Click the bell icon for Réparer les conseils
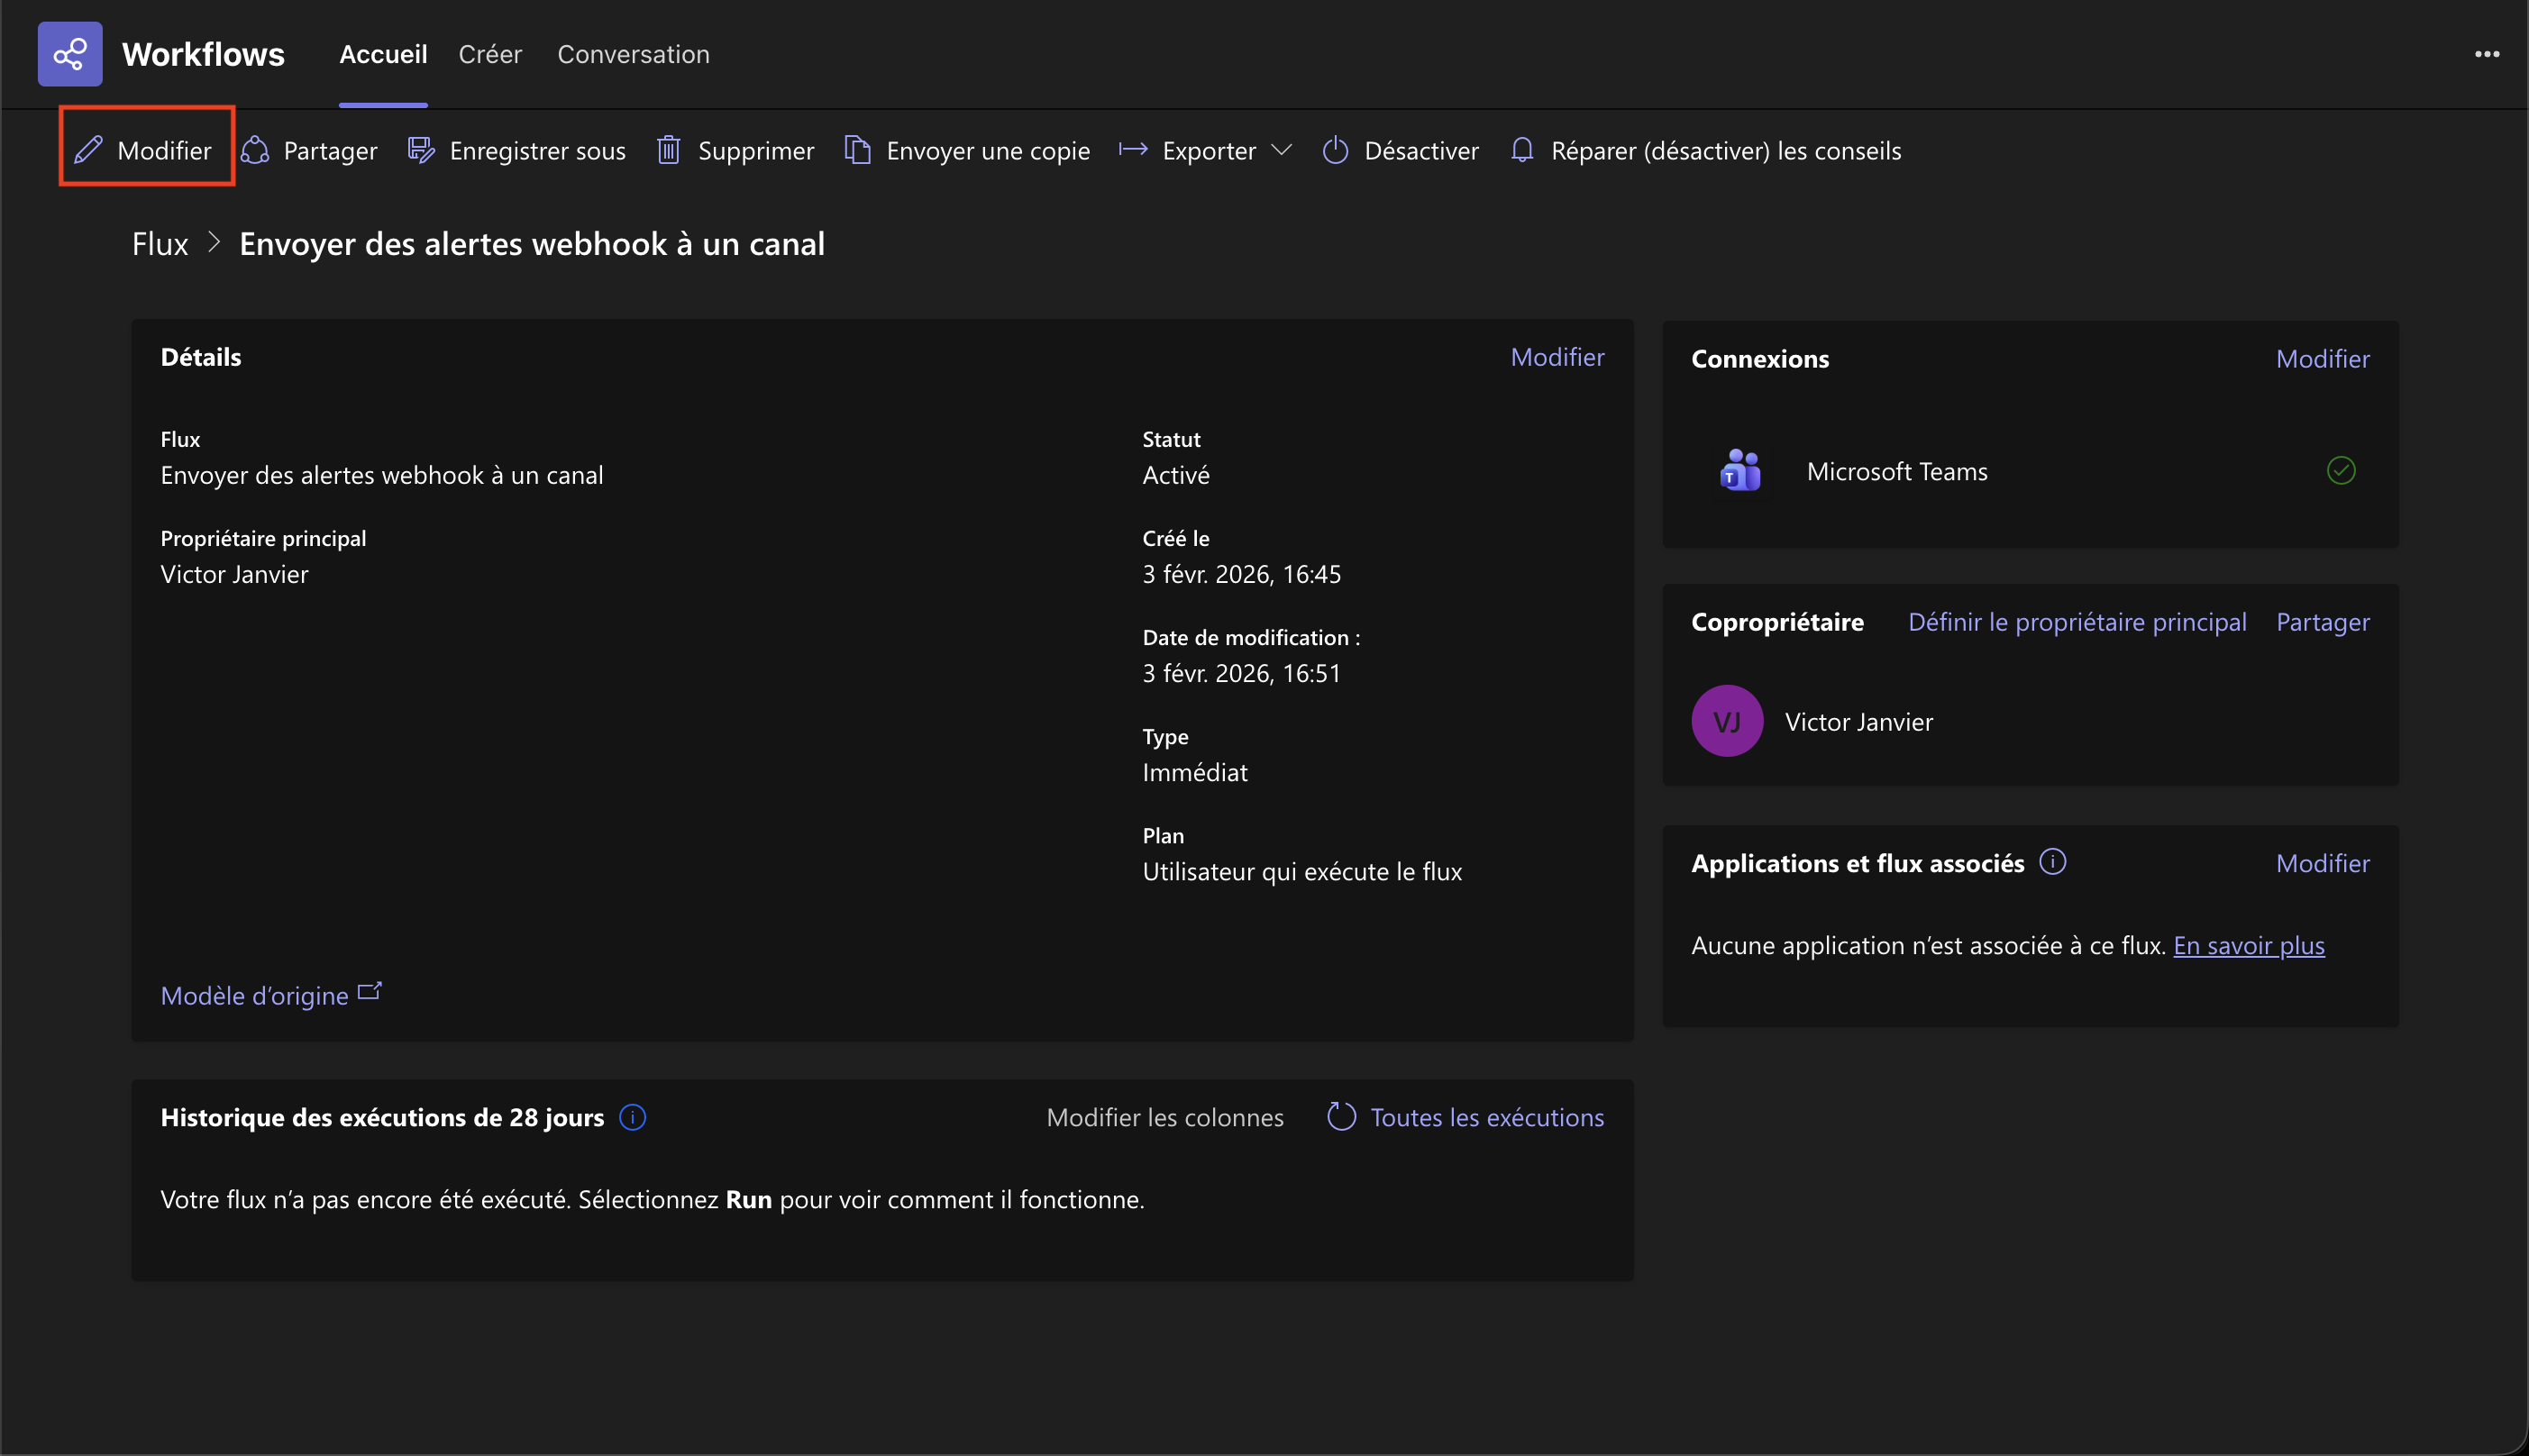This screenshot has height=1456, width=2529. point(1522,150)
